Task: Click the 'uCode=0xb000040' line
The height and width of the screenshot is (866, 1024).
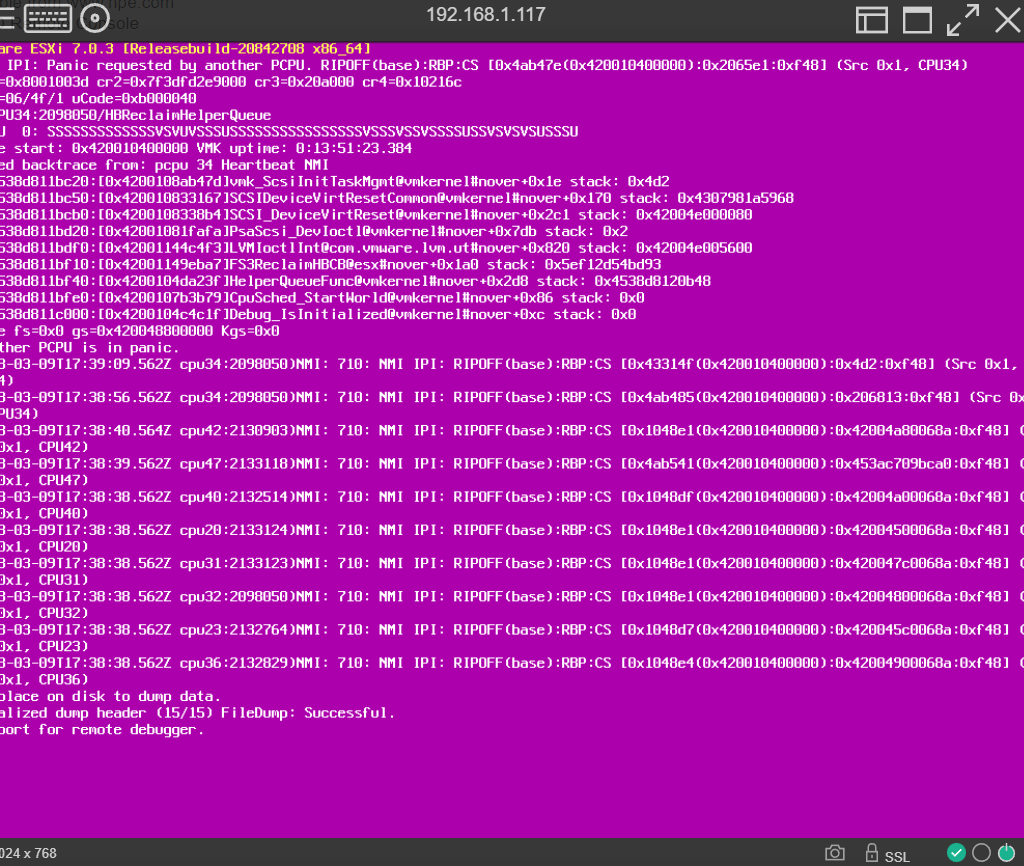Action: point(98,98)
